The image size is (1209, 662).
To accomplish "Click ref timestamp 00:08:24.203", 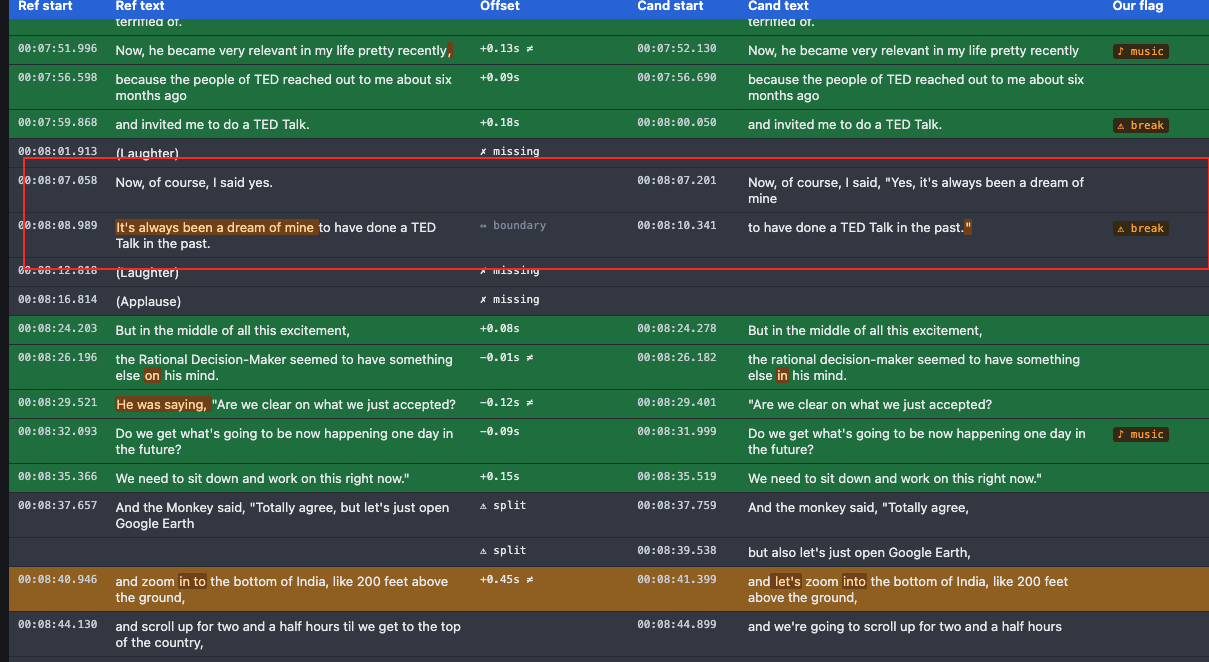I will coord(58,328).
